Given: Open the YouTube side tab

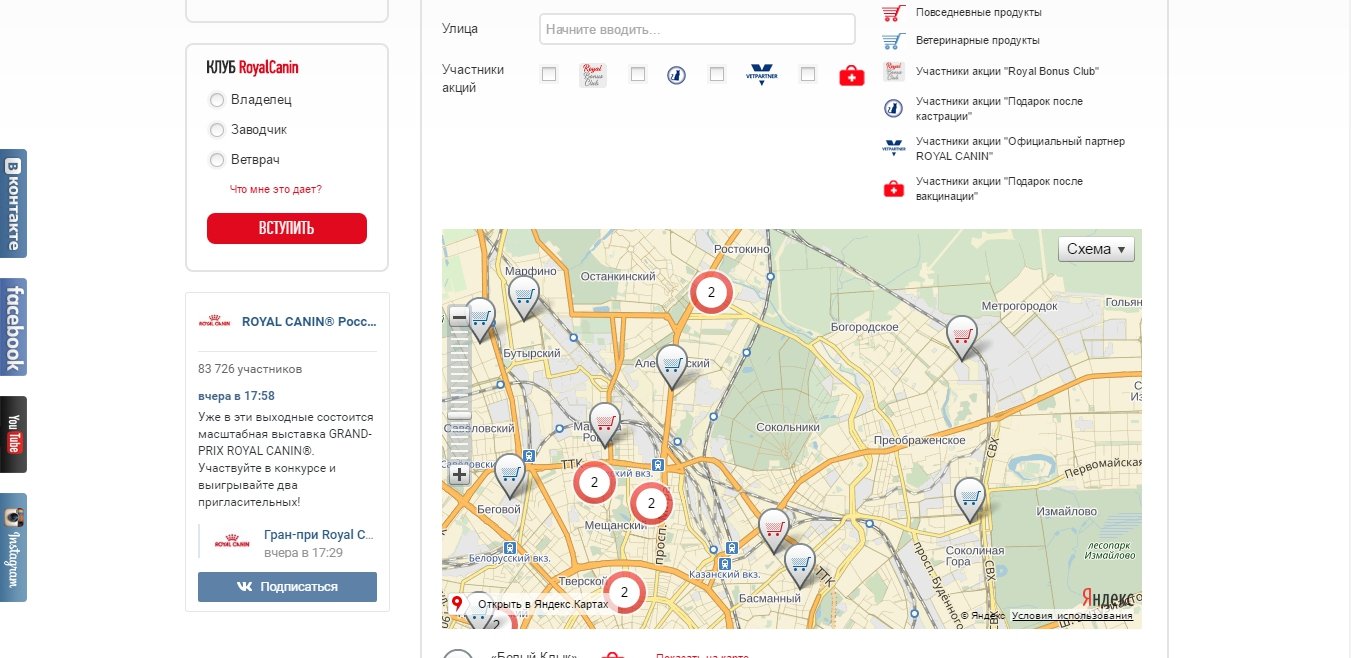Looking at the screenshot, I should [13, 434].
